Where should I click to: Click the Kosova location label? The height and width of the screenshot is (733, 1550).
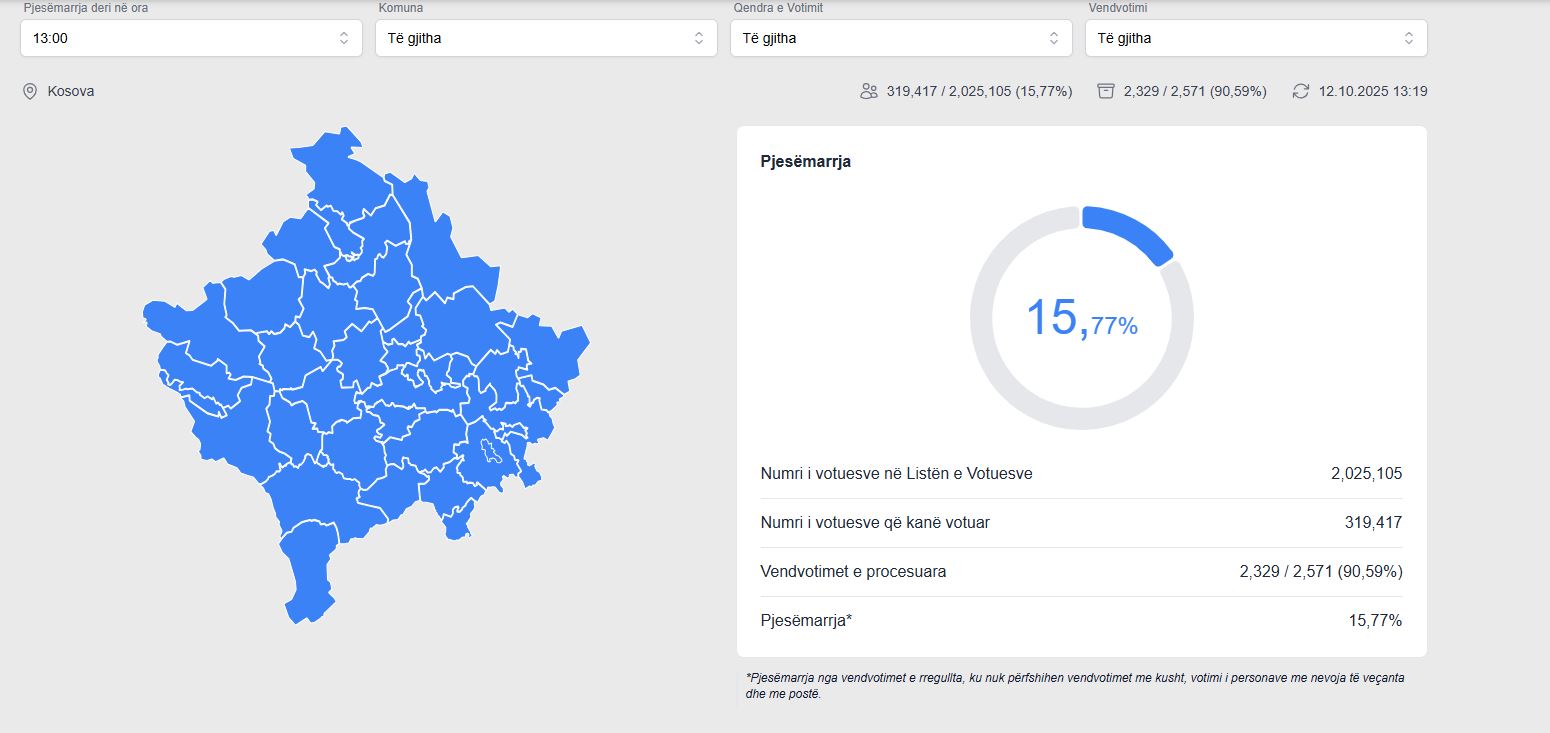click(71, 91)
